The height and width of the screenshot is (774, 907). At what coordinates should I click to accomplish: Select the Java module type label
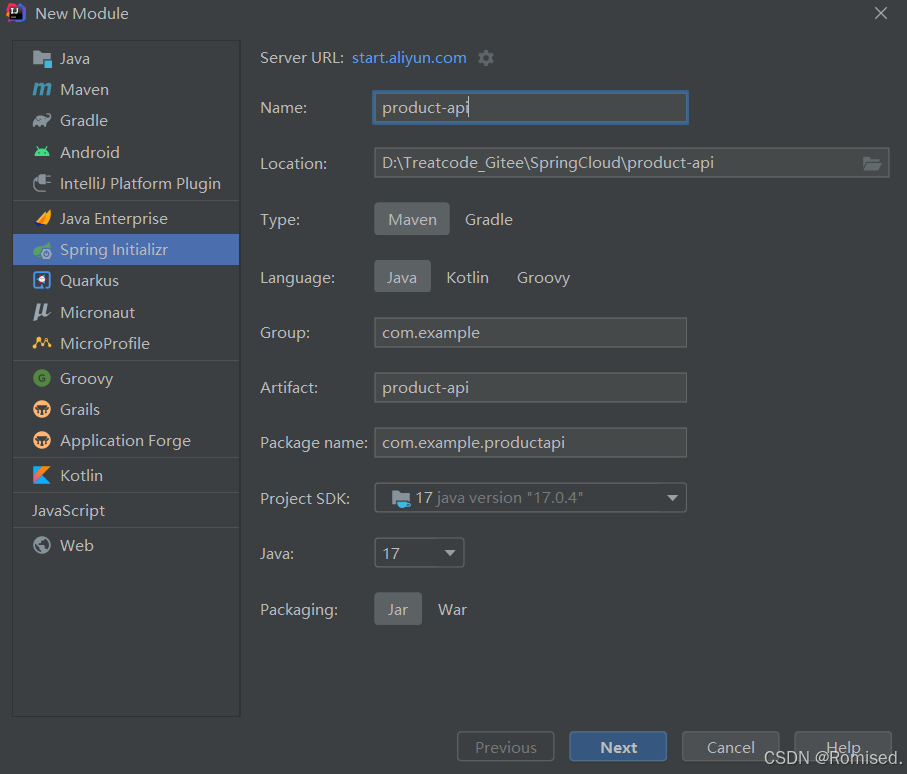pyautogui.click(x=75, y=58)
